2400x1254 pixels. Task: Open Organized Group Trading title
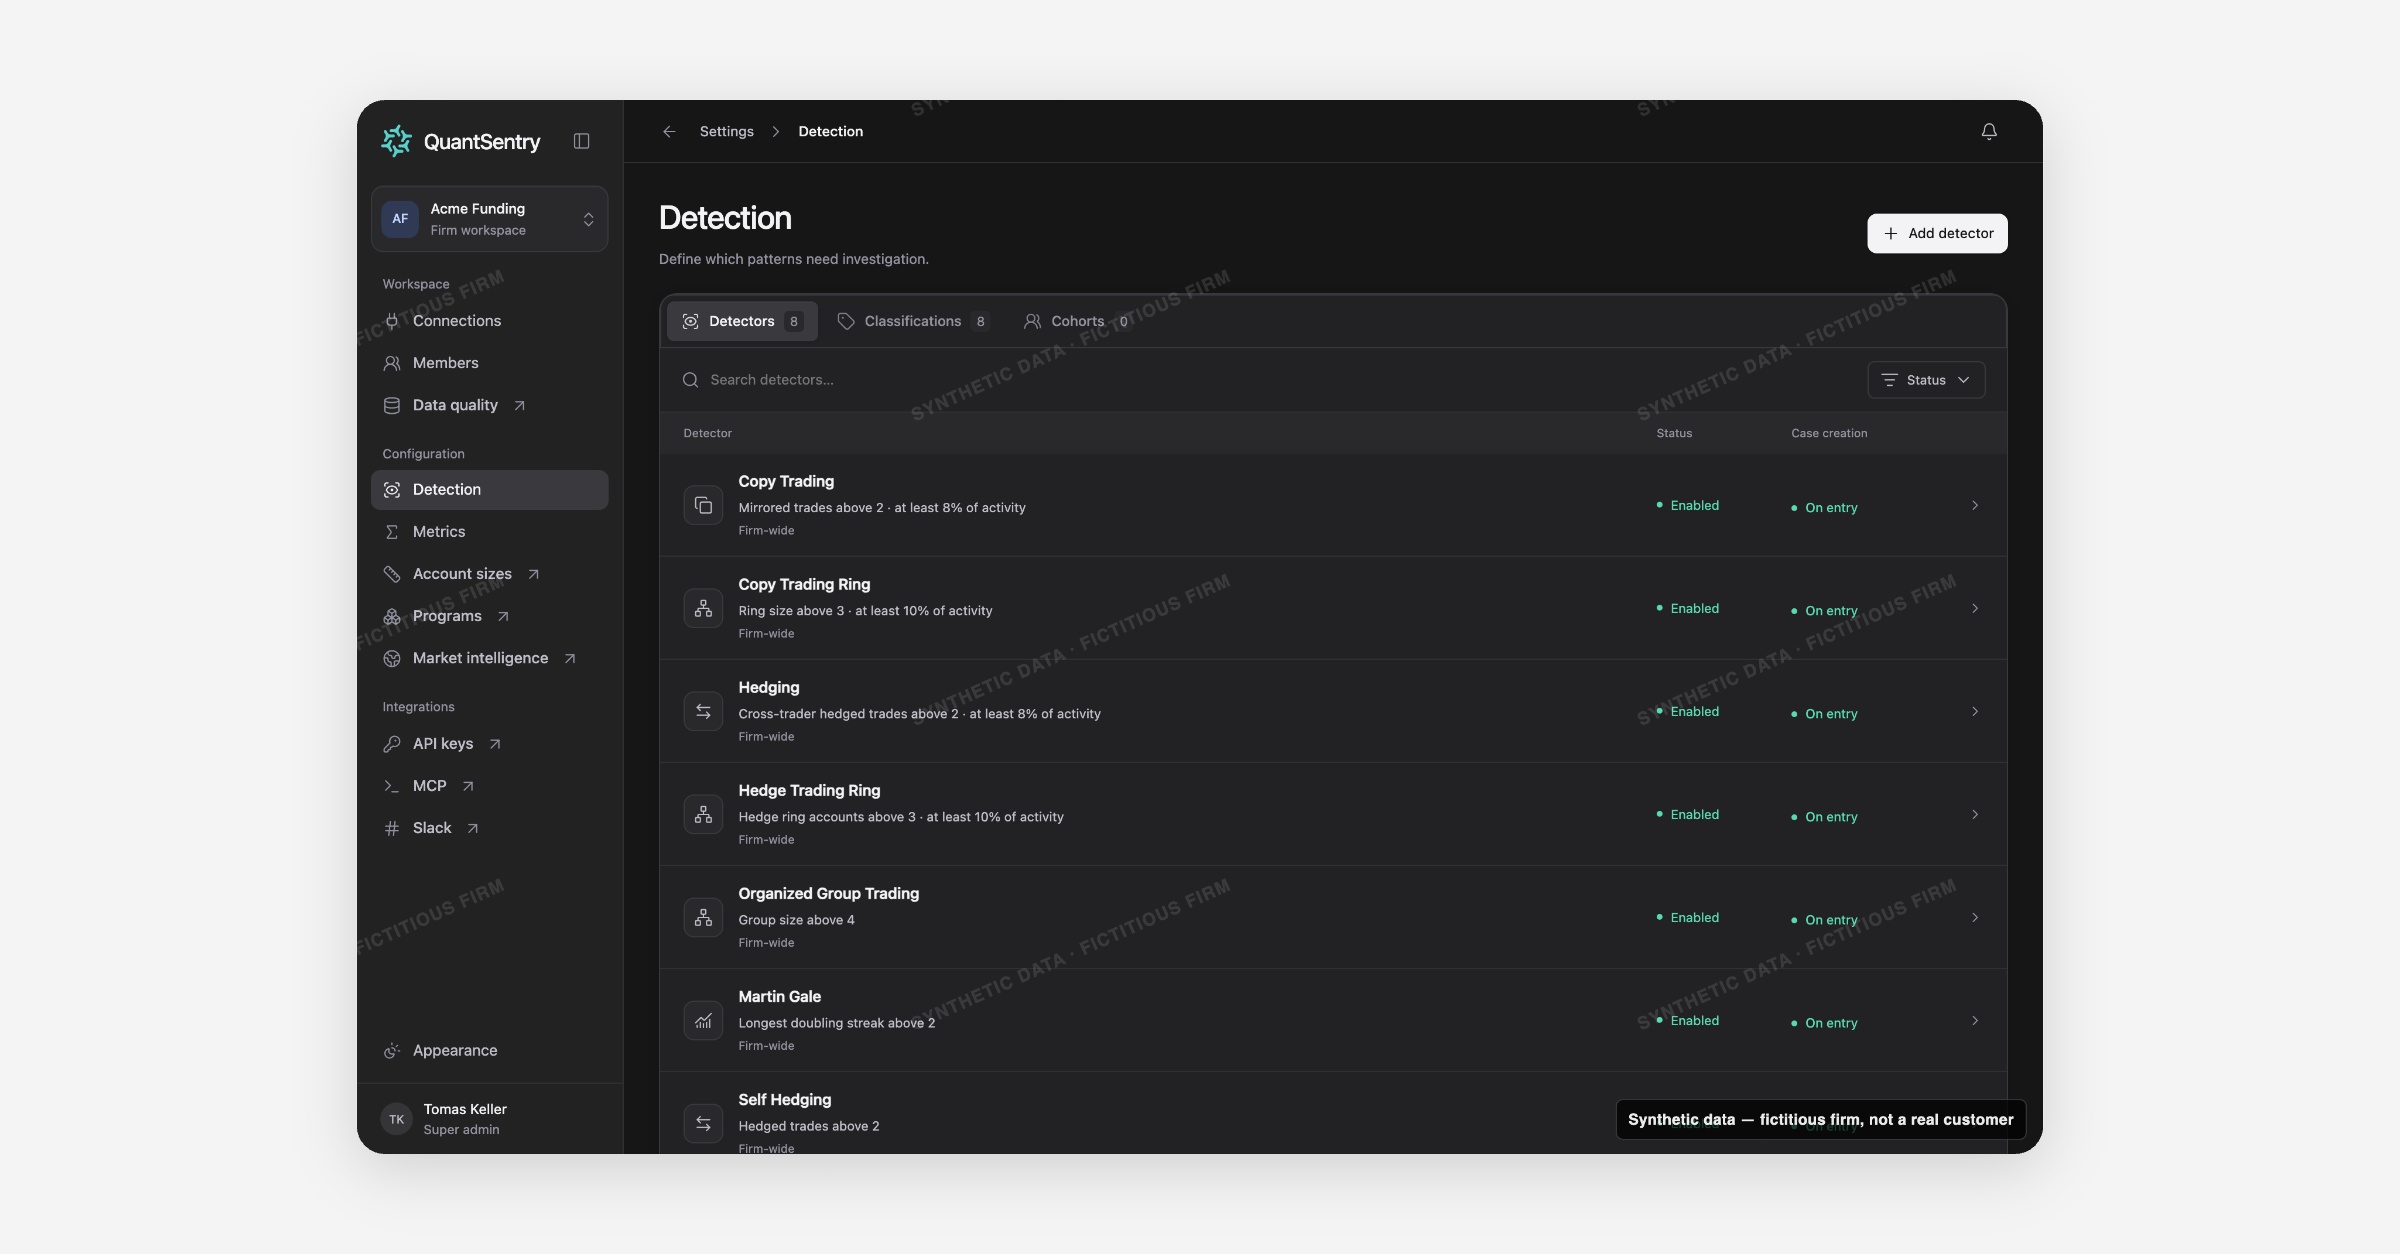(x=828, y=894)
